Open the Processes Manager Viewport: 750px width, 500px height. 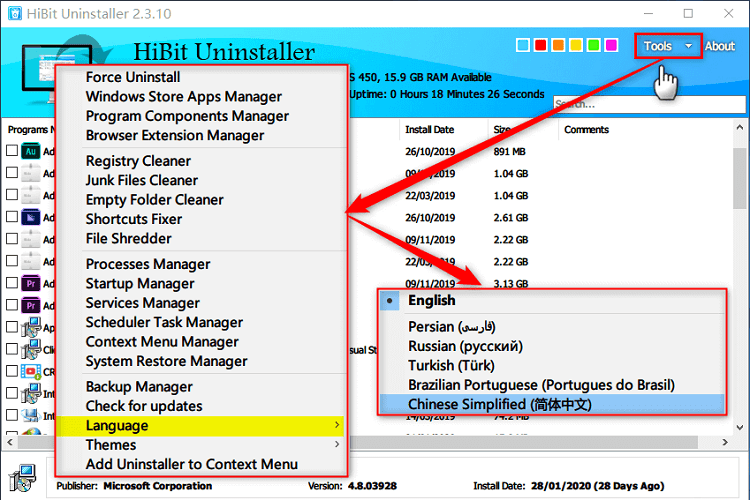148,265
